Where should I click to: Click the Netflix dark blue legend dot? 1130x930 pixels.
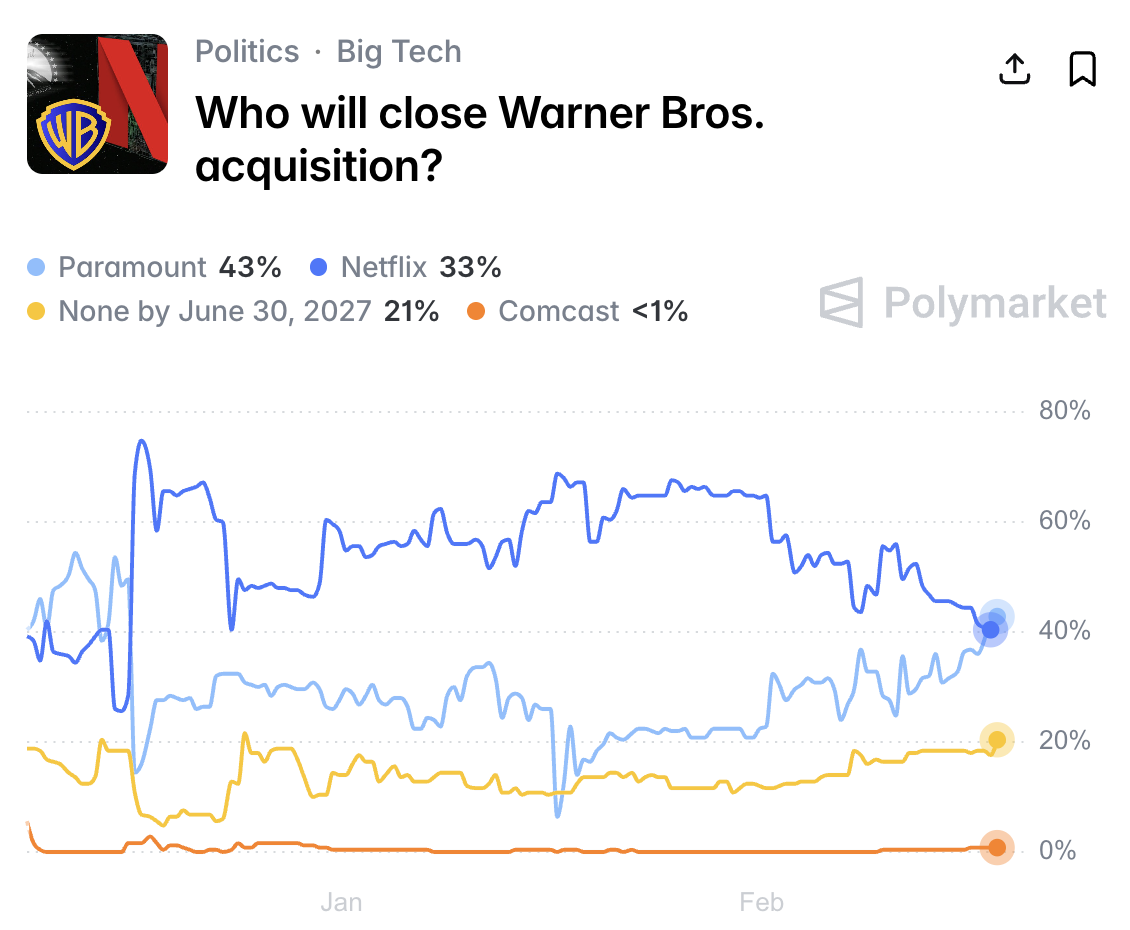319,268
